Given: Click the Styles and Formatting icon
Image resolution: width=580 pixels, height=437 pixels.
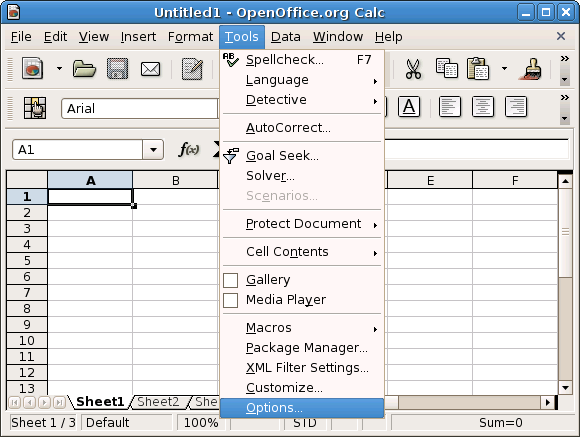Looking at the screenshot, I should coord(35,108).
